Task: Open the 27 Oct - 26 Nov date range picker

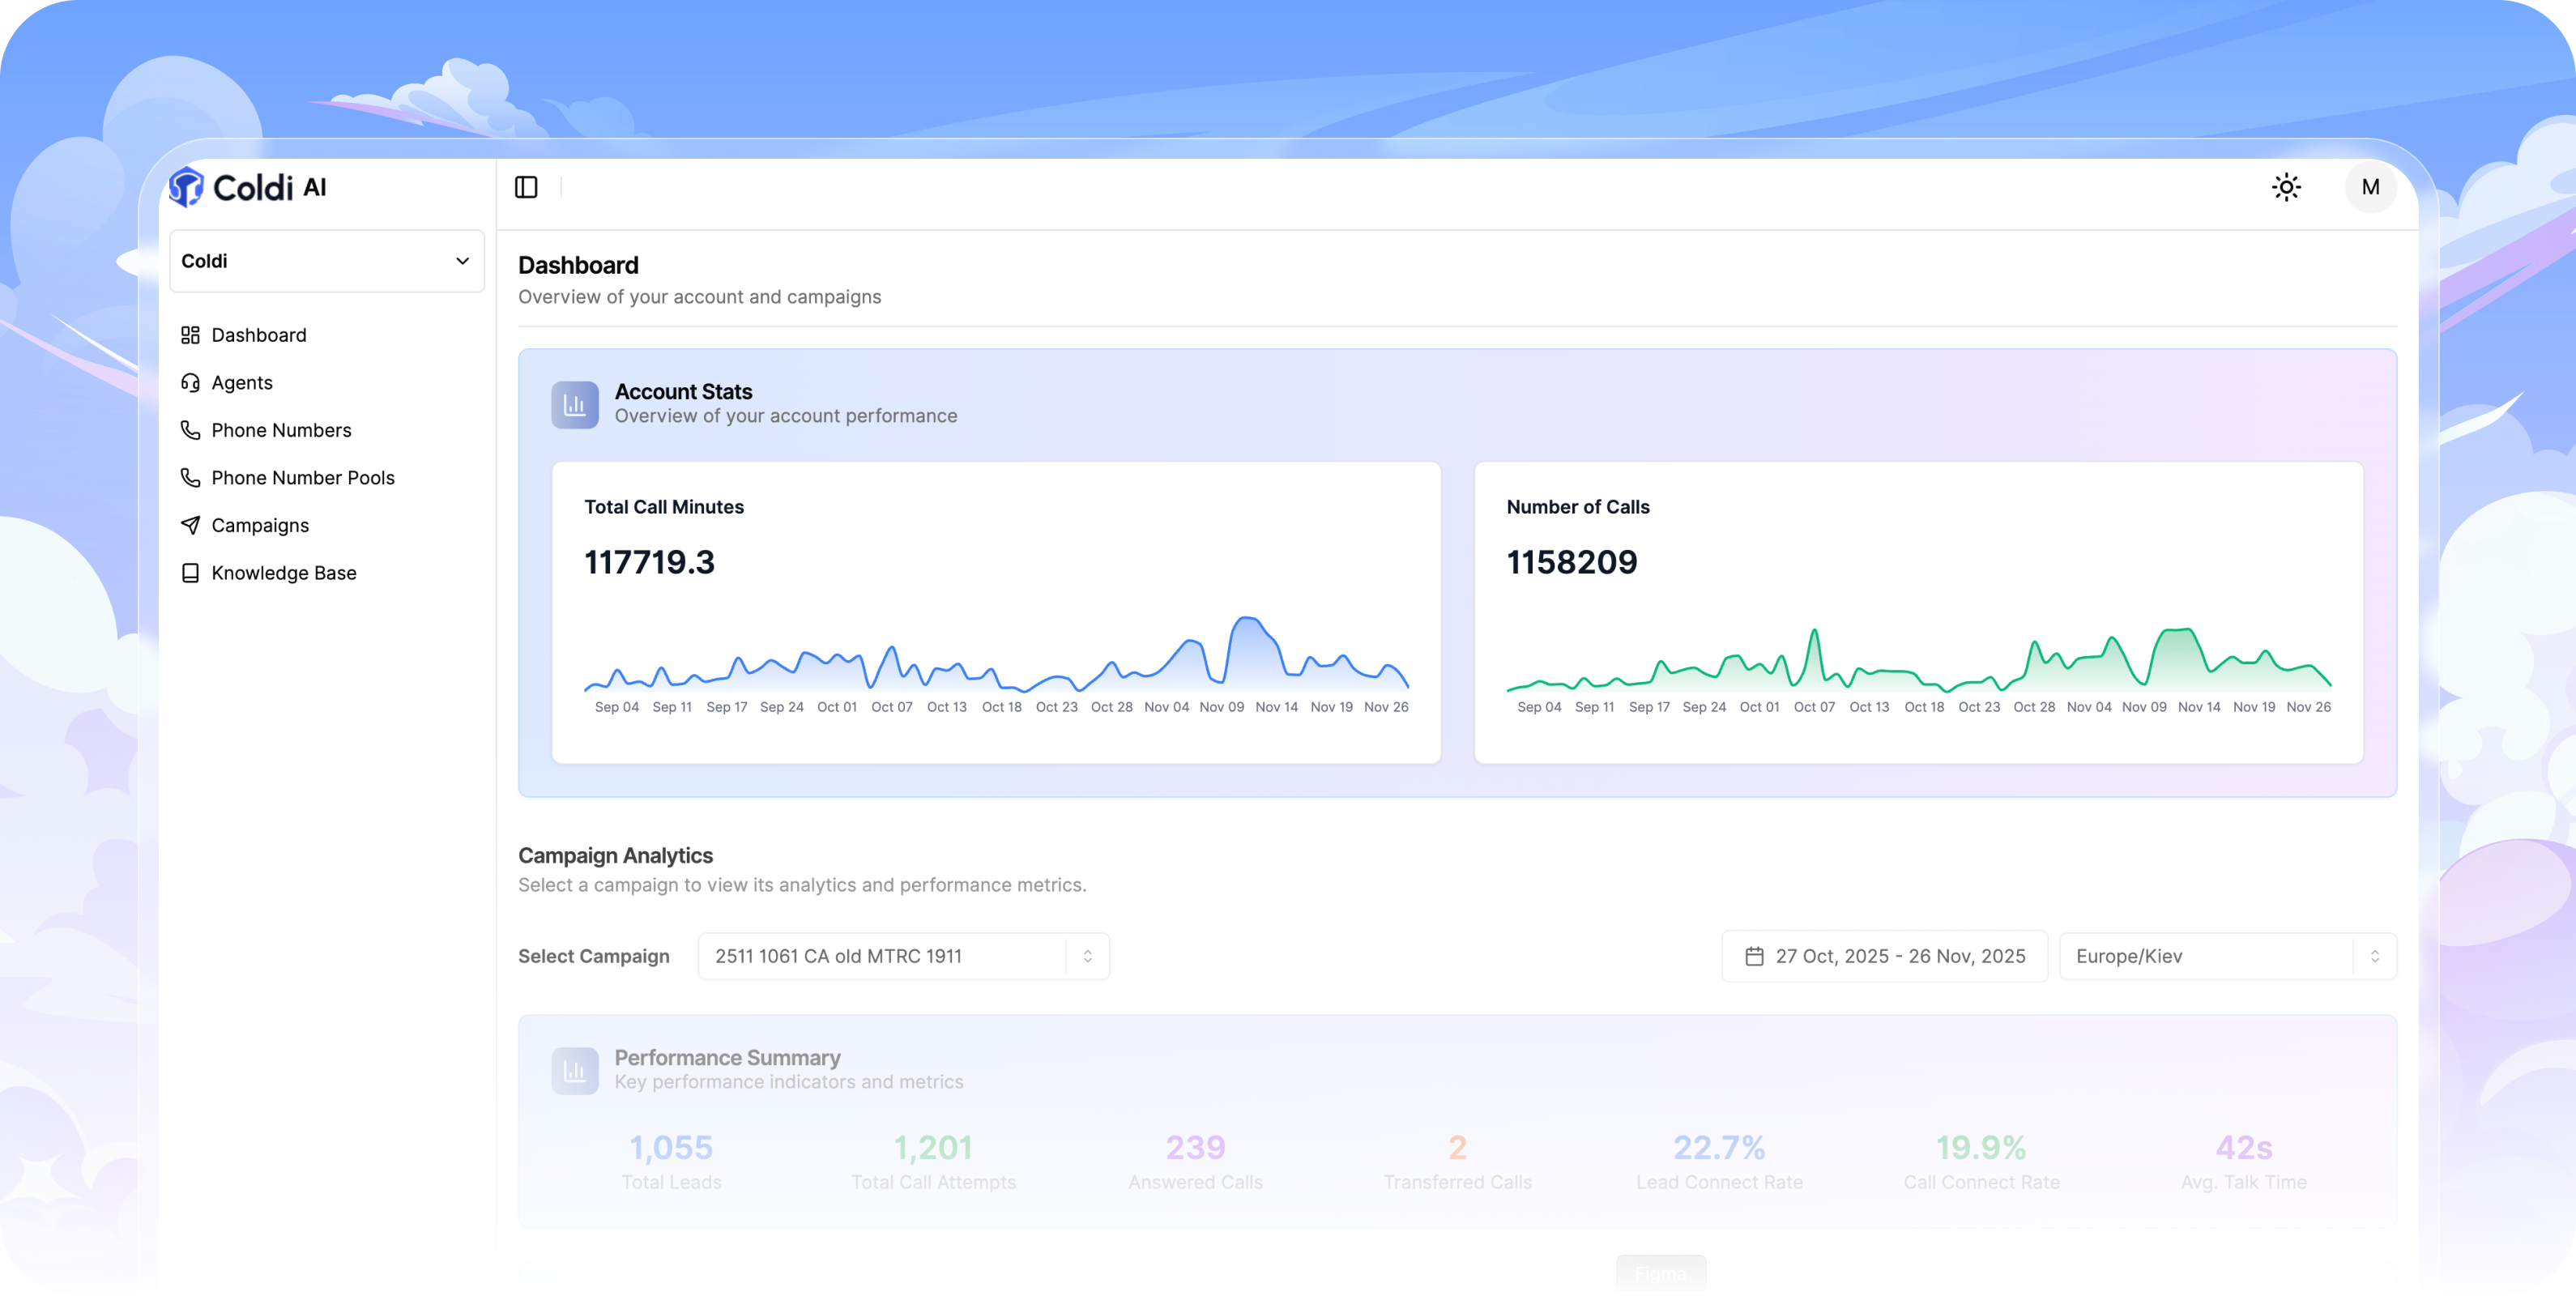Action: pyautogui.click(x=1884, y=955)
